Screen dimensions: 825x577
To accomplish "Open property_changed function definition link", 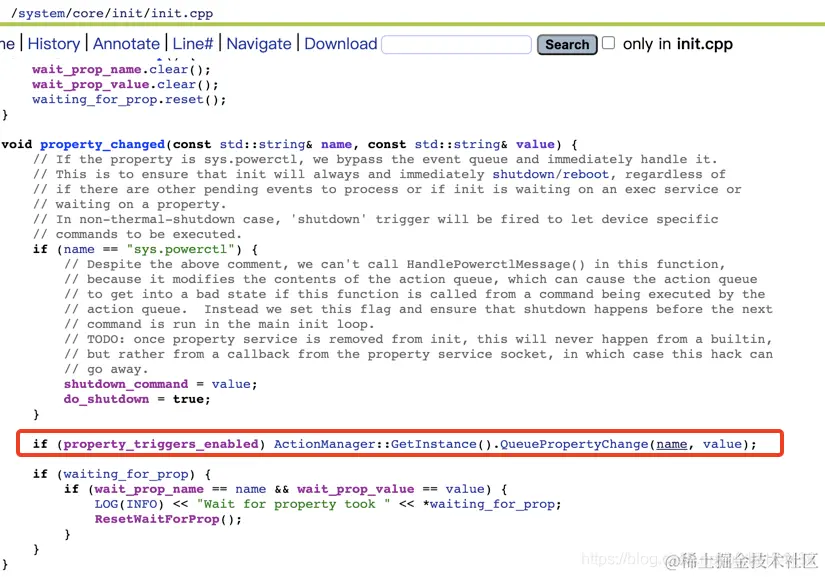I will 103,145.
